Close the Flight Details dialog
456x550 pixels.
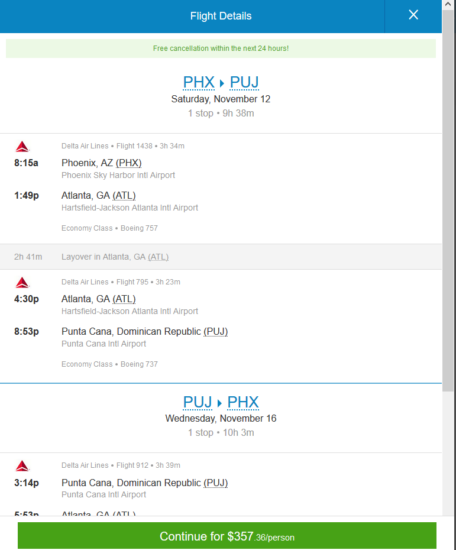point(413,15)
